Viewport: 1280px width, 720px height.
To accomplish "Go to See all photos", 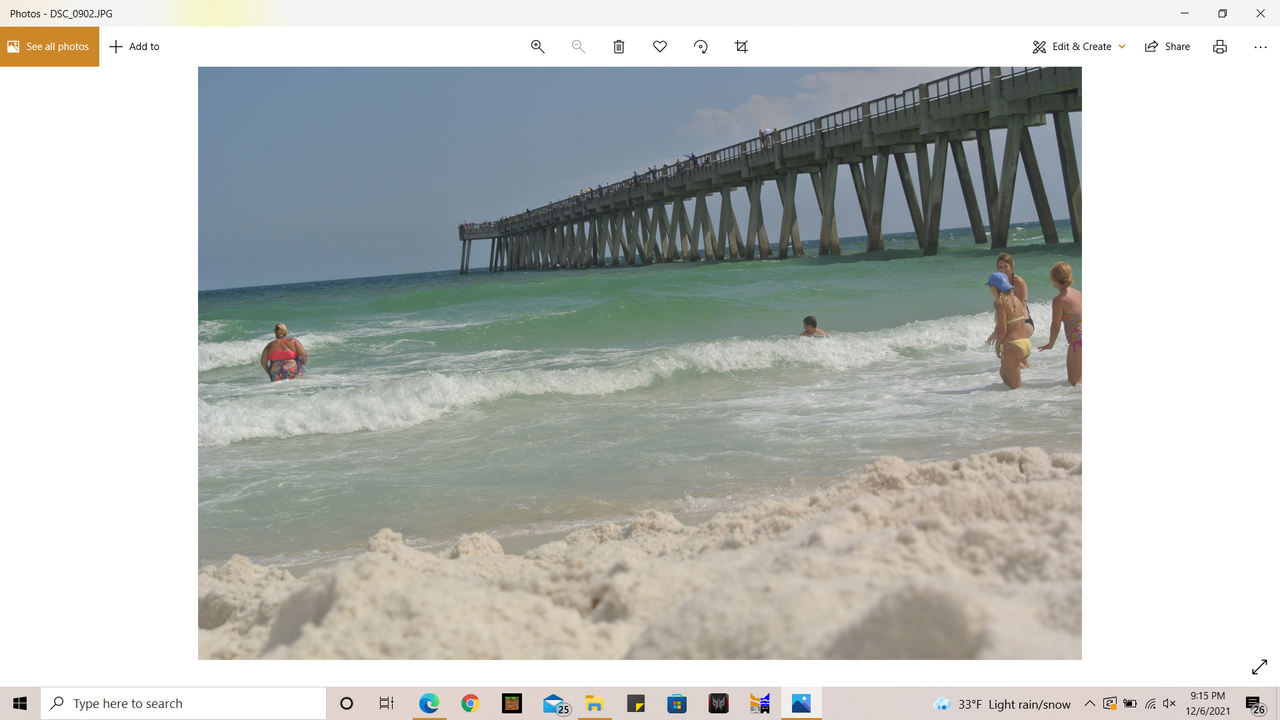I will (x=48, y=46).
